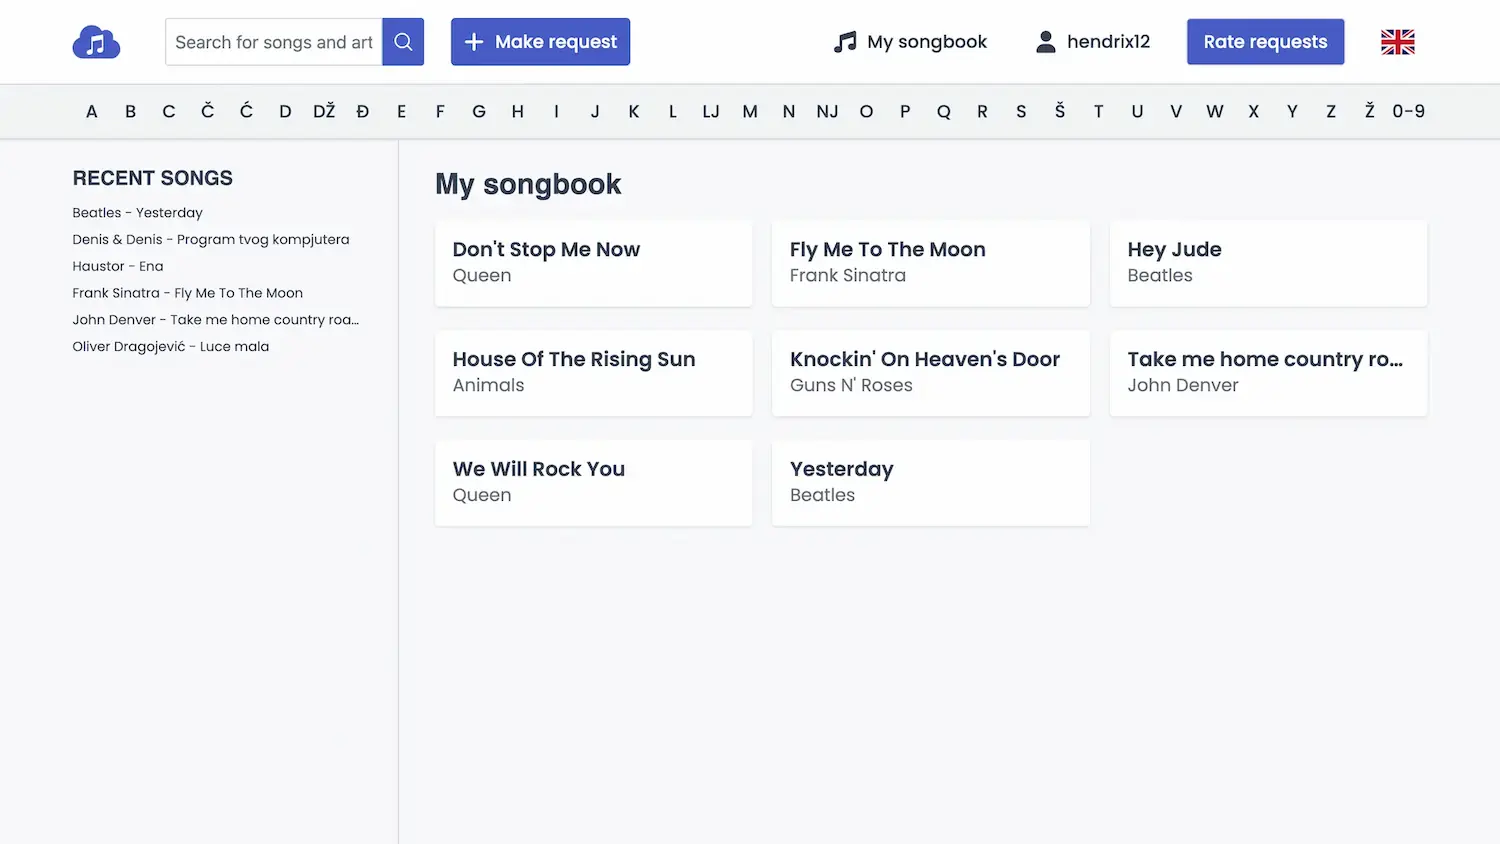
Task: Filter songs by letter D
Action: coord(285,112)
